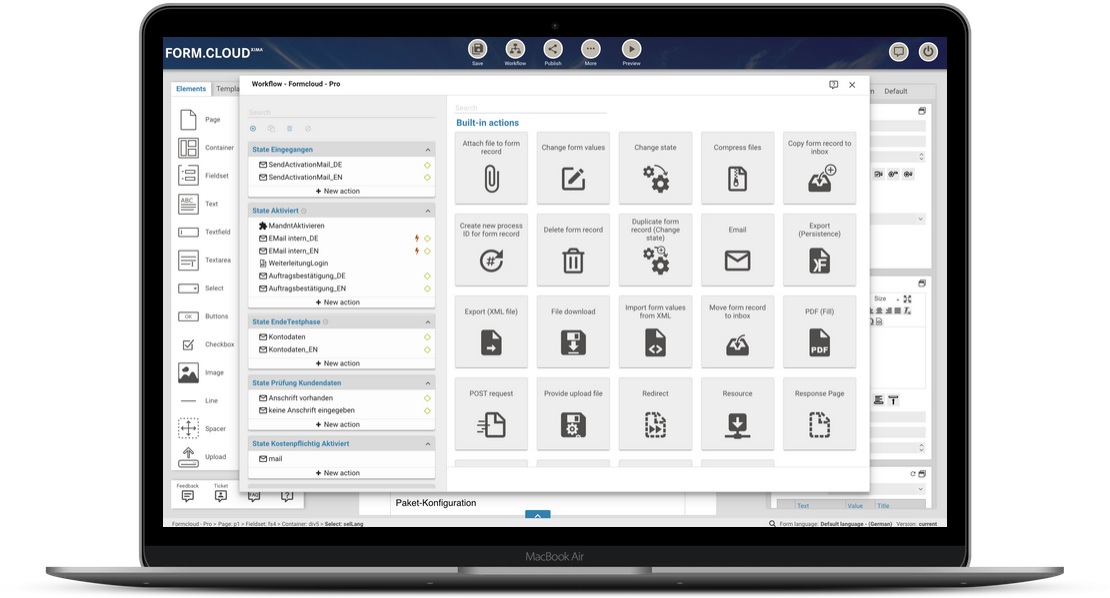Screen dimensions: 1110x598
Task: Select the Delete form record action
Action: (573, 250)
